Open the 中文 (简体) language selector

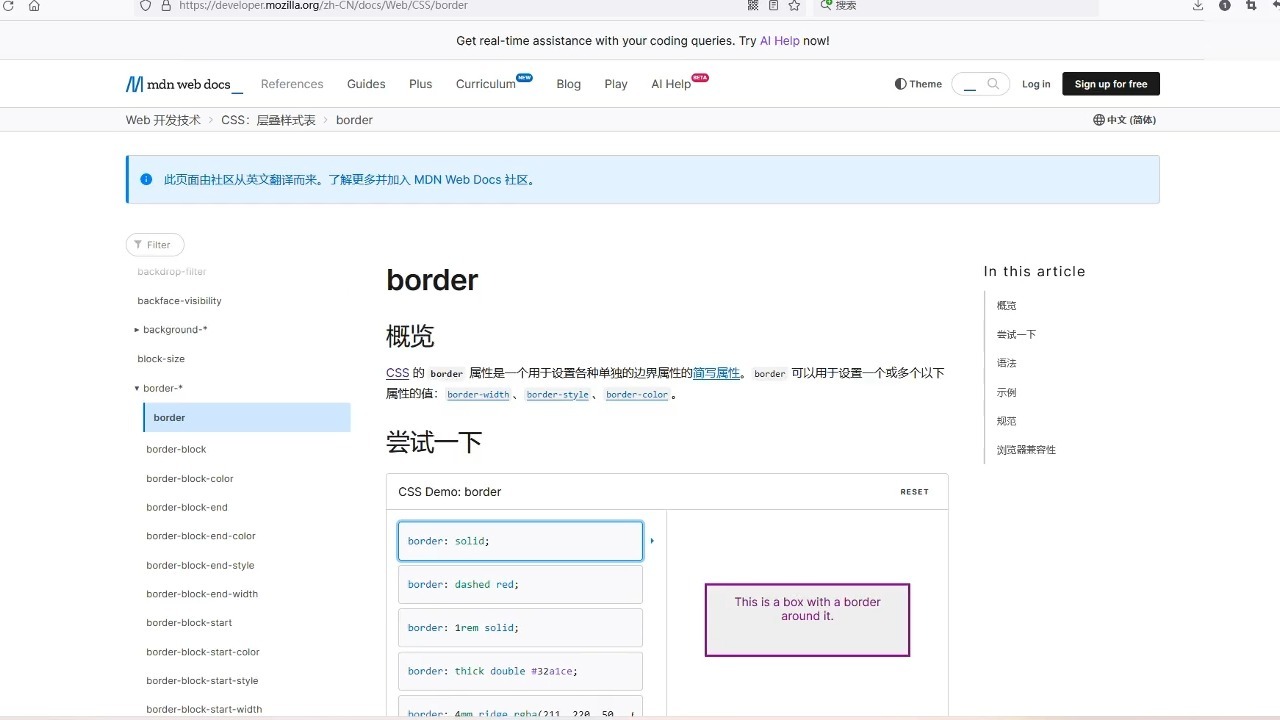tap(1125, 120)
